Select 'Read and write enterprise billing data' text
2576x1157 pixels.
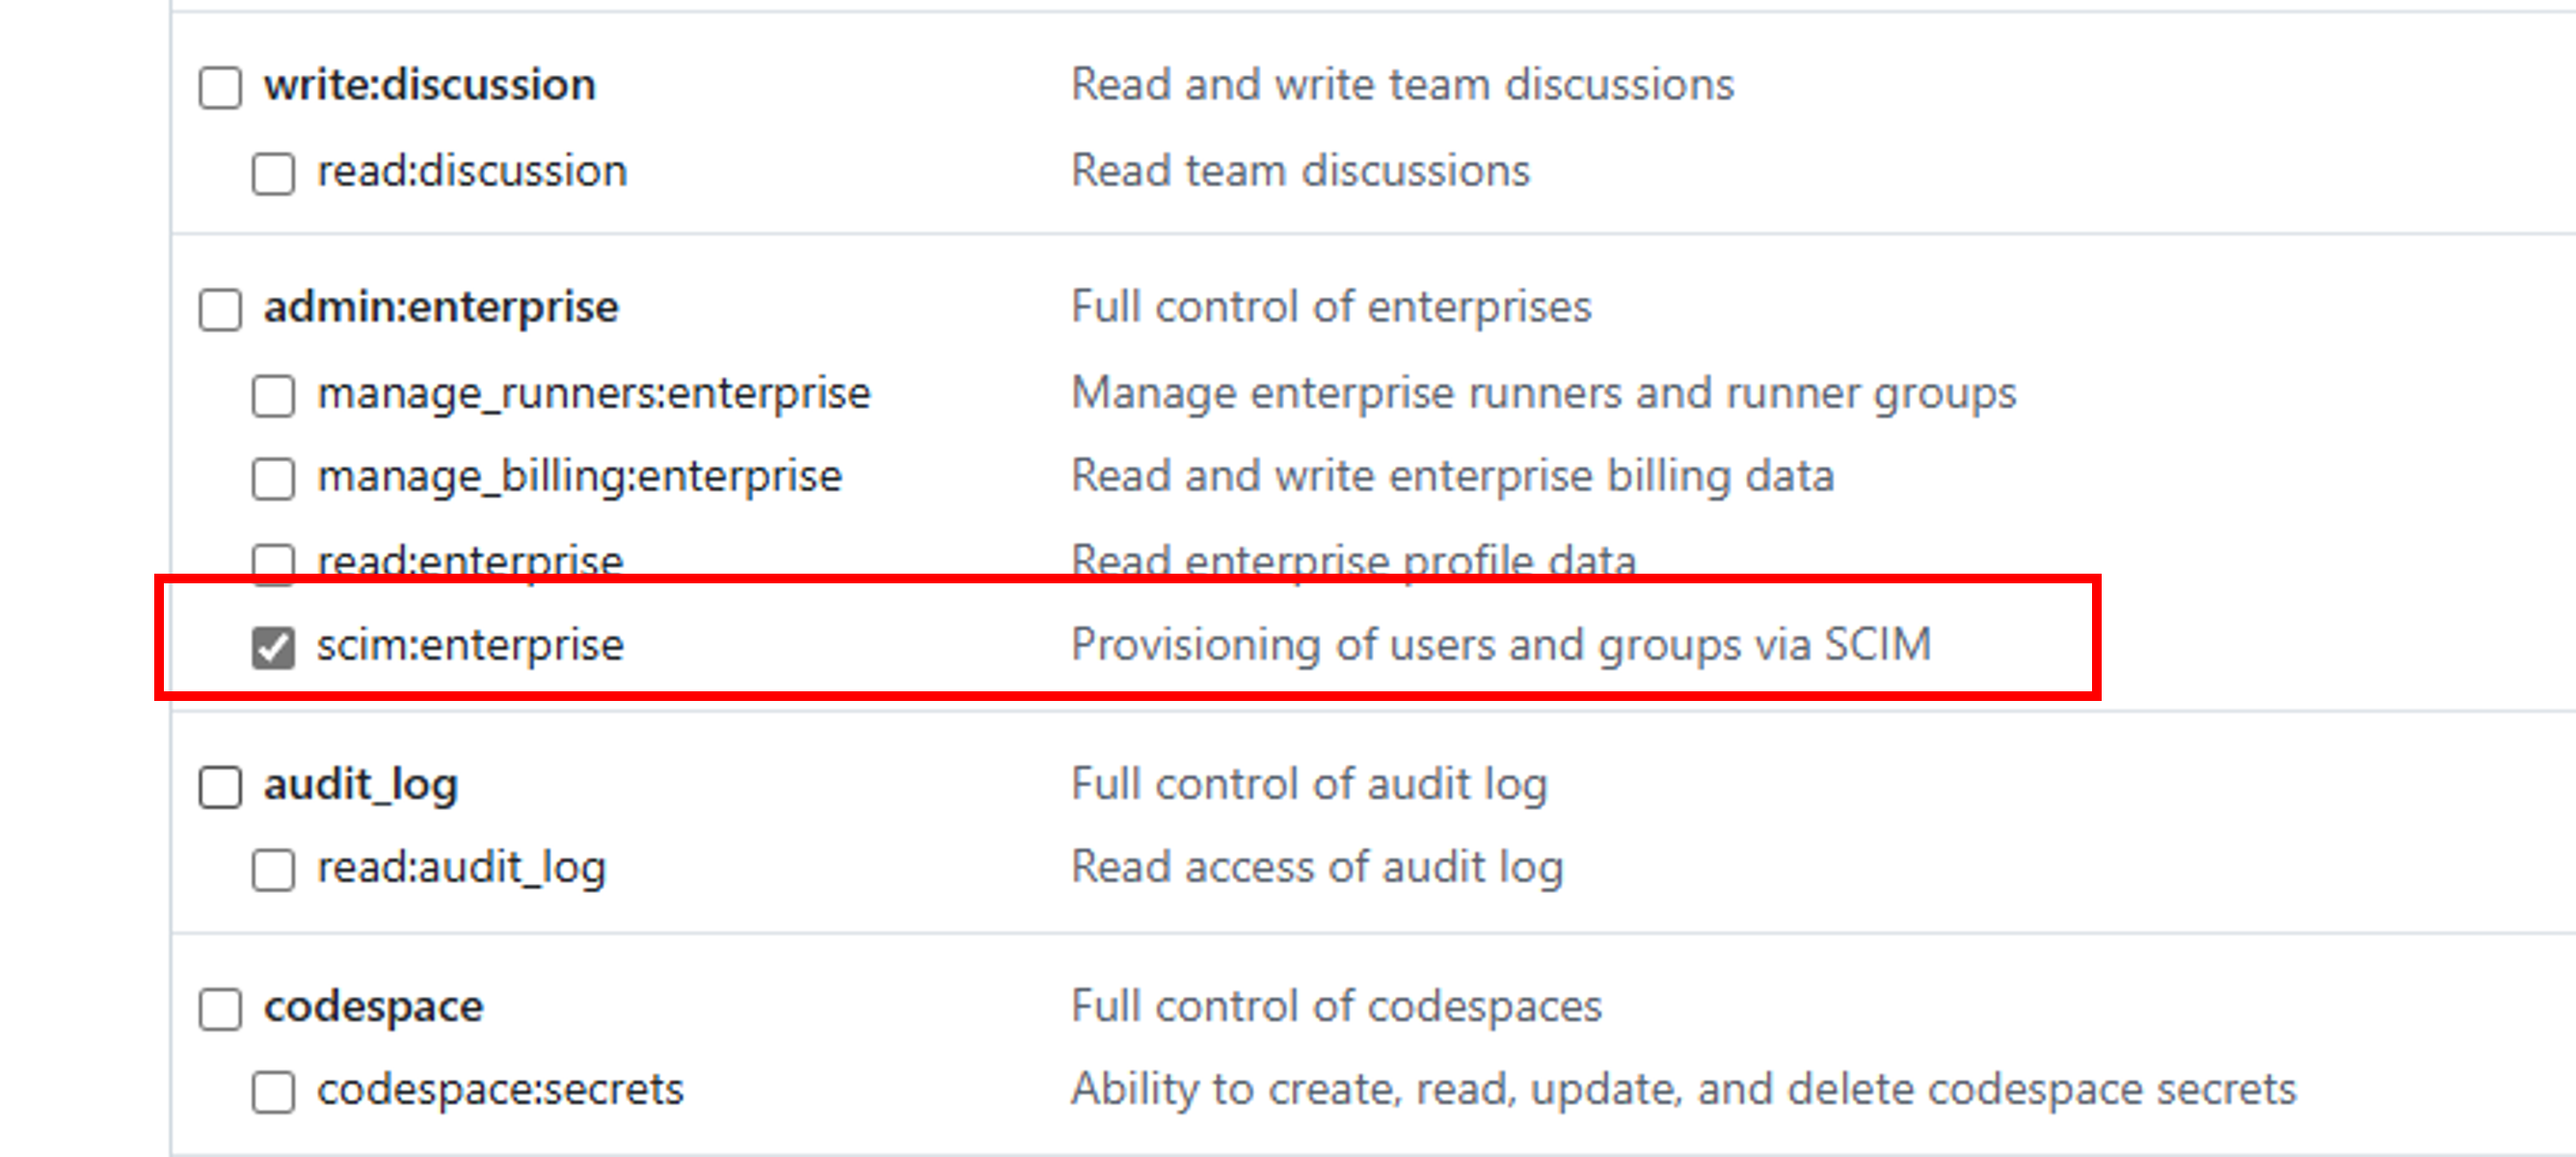(1452, 476)
